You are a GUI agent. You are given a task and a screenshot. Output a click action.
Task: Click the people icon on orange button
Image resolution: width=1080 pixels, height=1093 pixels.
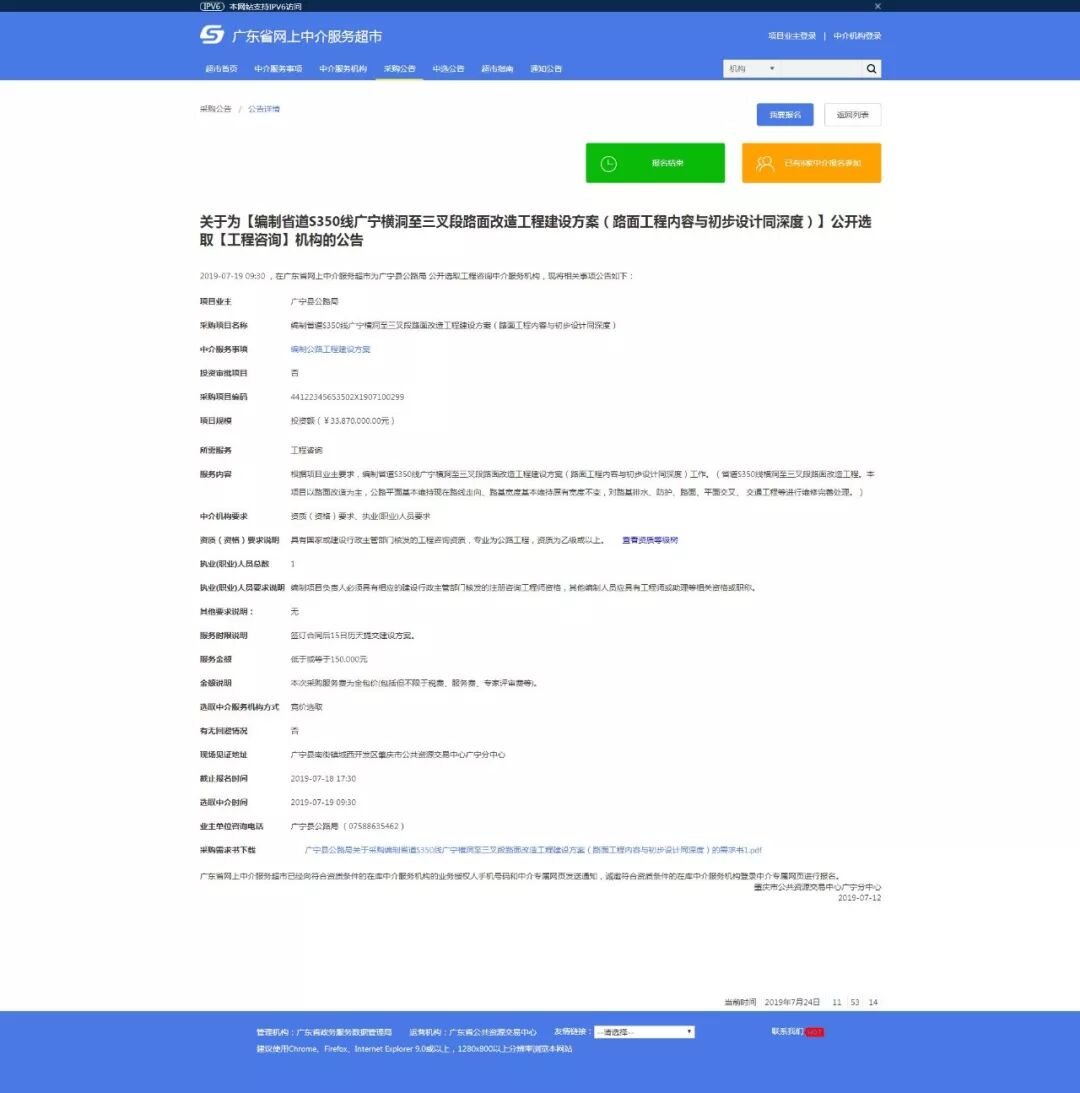[765, 163]
